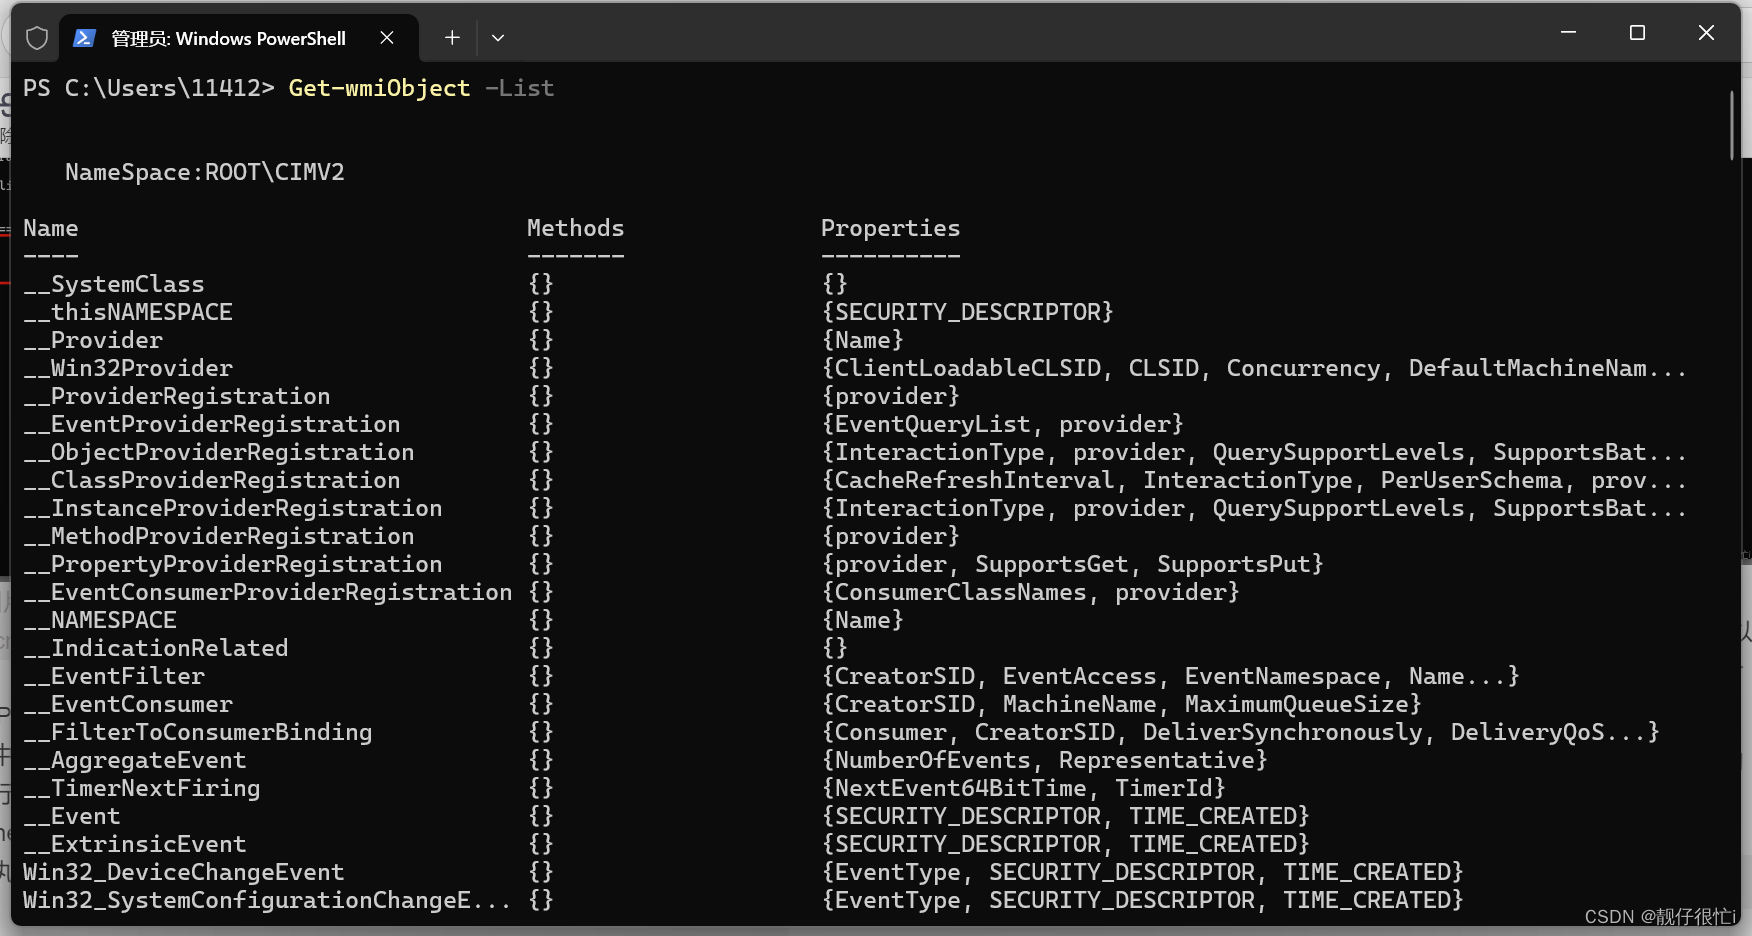Image resolution: width=1752 pixels, height=936 pixels.
Task: Click the __MethodProviderRegistration row name
Action: [x=219, y=536]
